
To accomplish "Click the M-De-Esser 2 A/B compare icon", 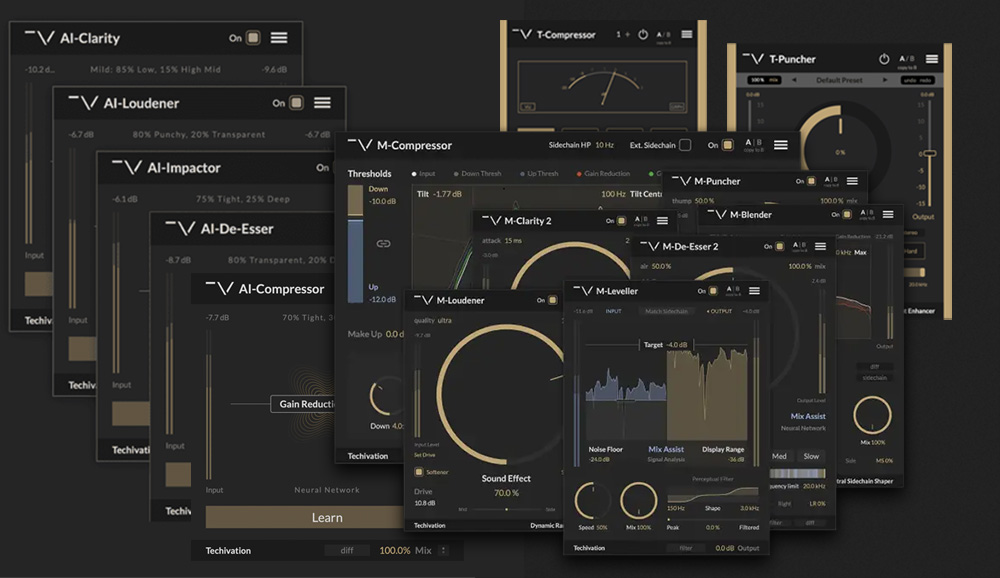I will [799, 247].
